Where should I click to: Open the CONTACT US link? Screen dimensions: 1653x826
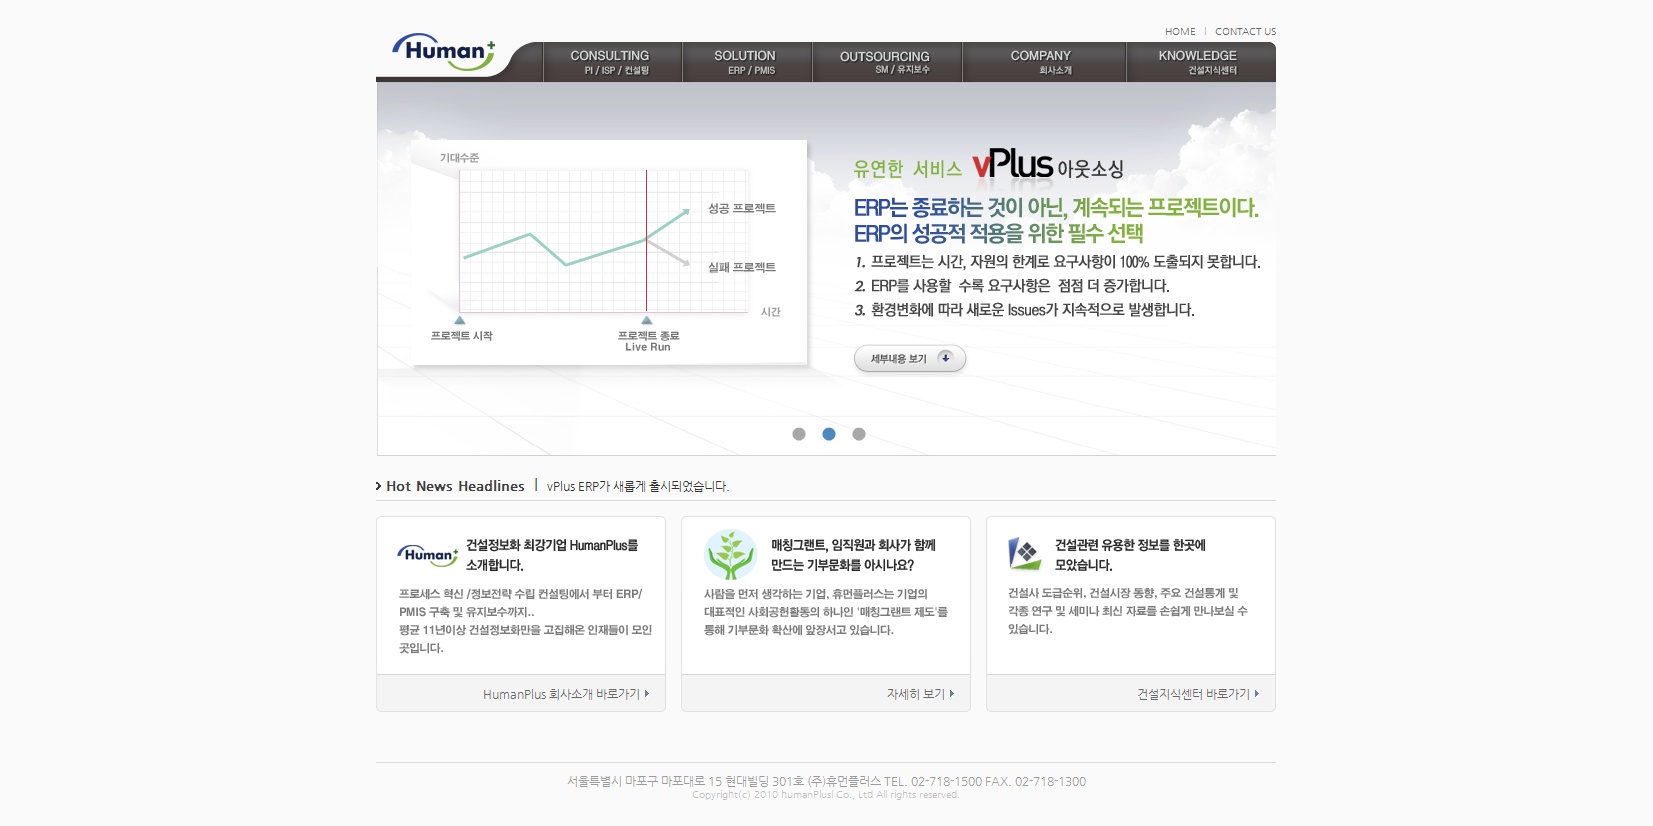pyautogui.click(x=1245, y=32)
